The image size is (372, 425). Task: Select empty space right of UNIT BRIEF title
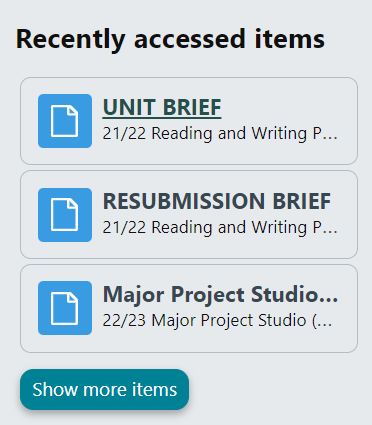(x=287, y=107)
